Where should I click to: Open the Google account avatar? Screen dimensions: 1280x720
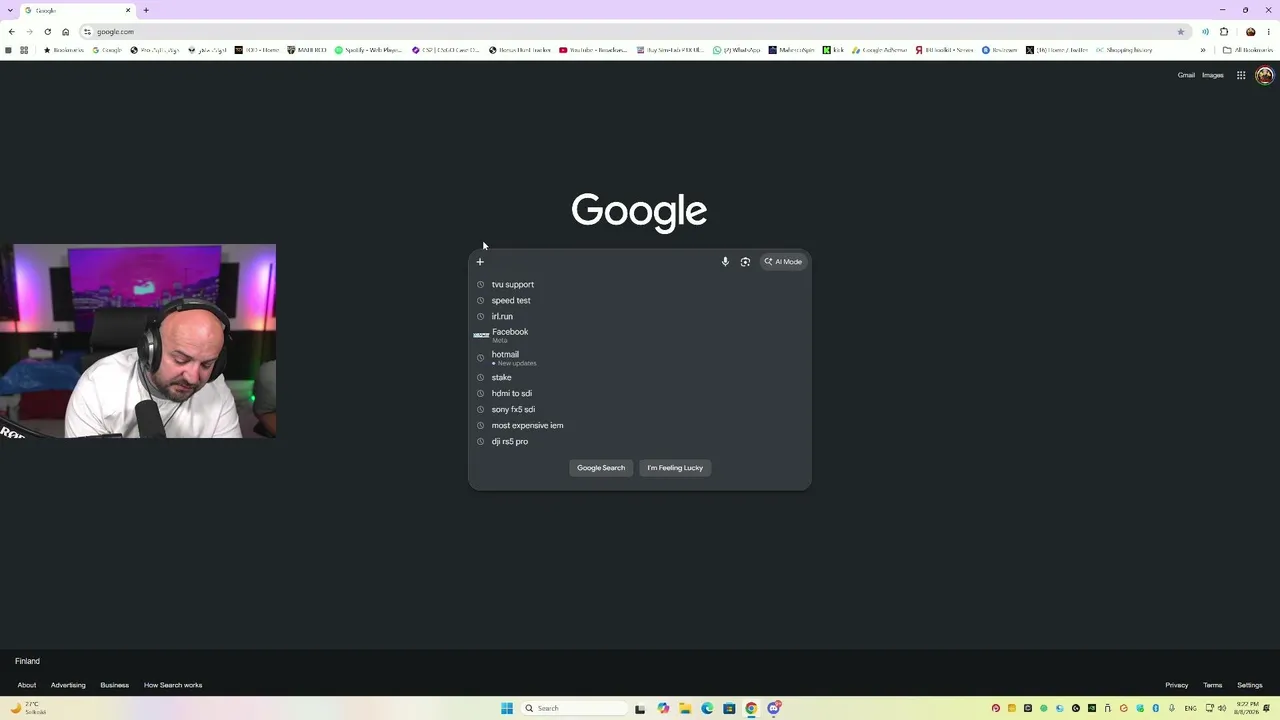tap(1264, 75)
